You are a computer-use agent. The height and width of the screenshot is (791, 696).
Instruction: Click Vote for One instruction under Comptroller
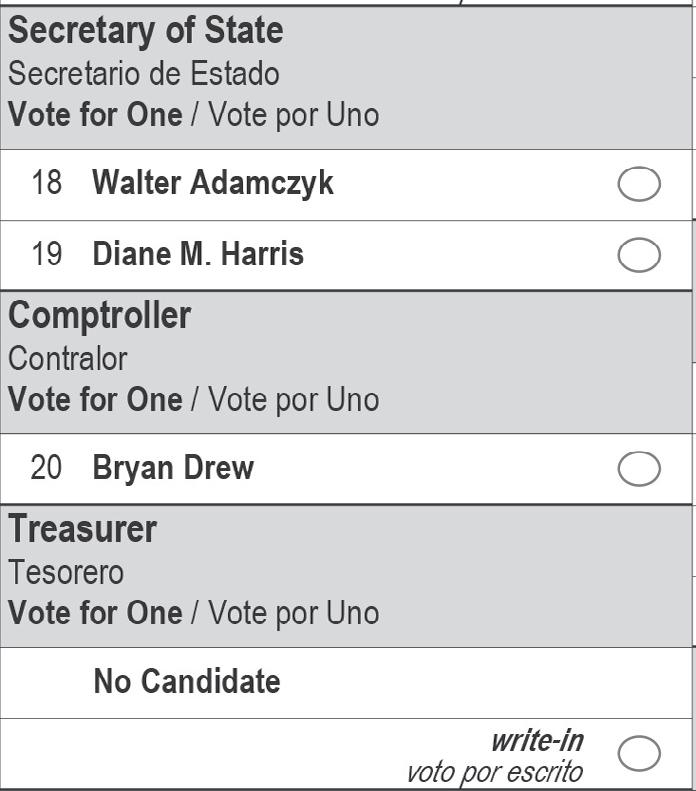point(96,400)
